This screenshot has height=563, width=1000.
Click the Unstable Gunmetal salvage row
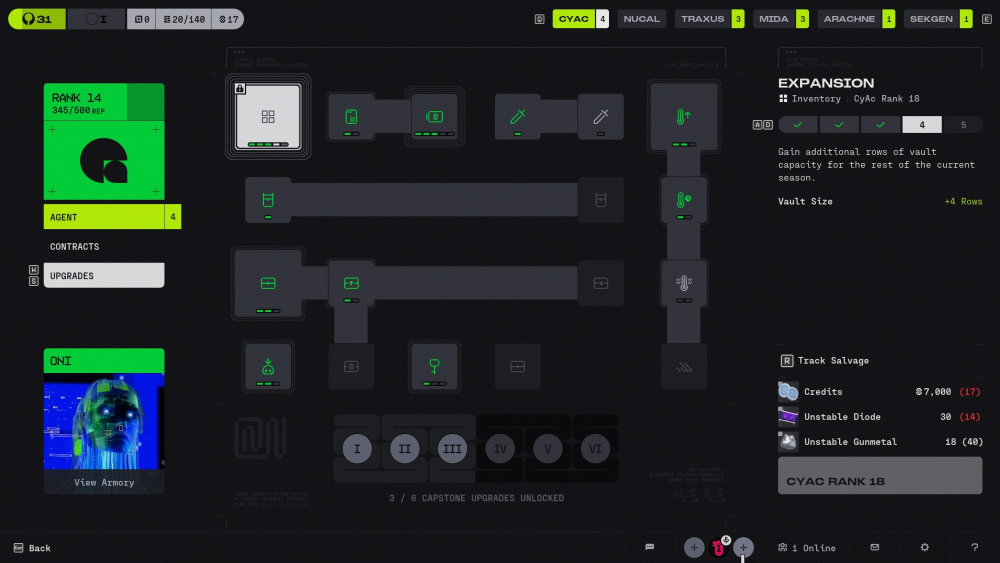[879, 441]
